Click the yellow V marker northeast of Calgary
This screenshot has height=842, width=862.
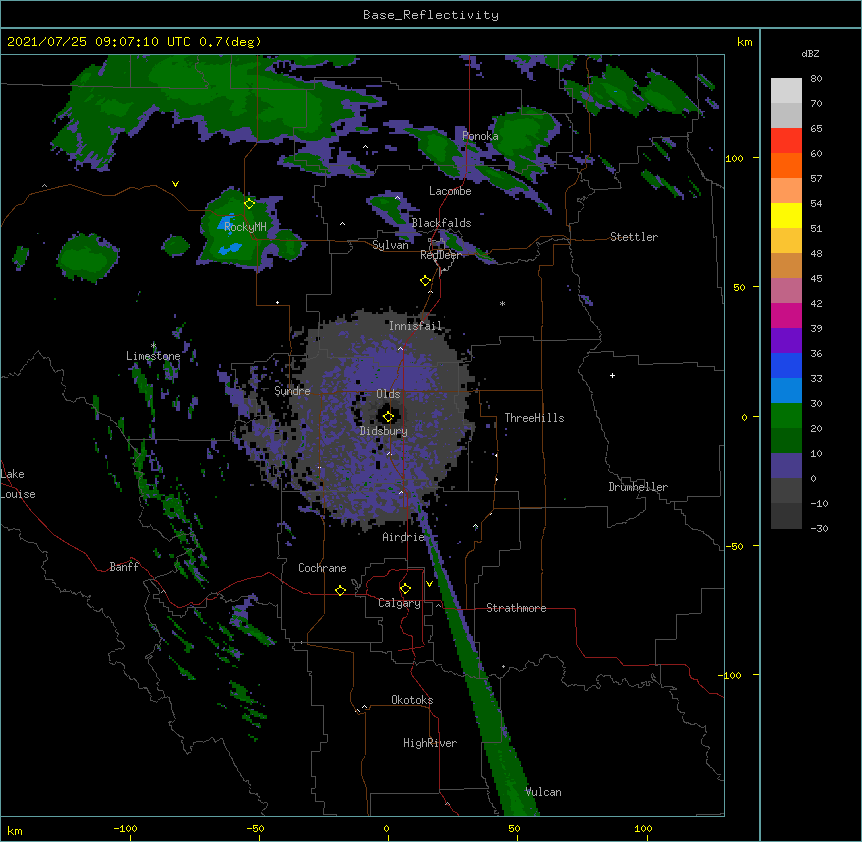[x=429, y=584]
